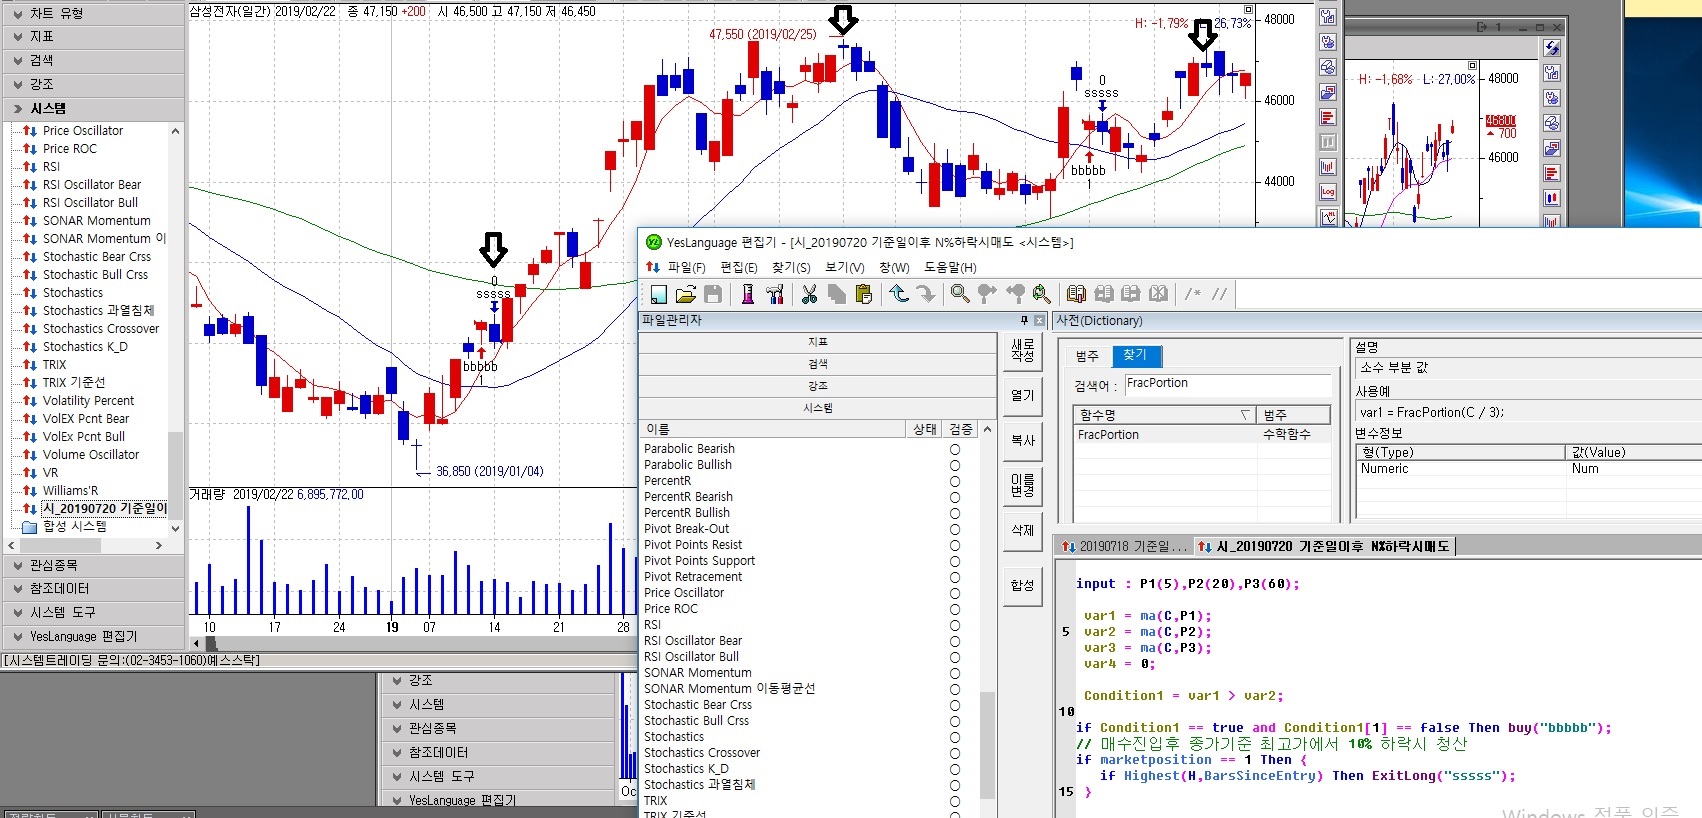Collapse the 시스템 section in left sidebar
1702x818 pixels.
click(x=92, y=108)
